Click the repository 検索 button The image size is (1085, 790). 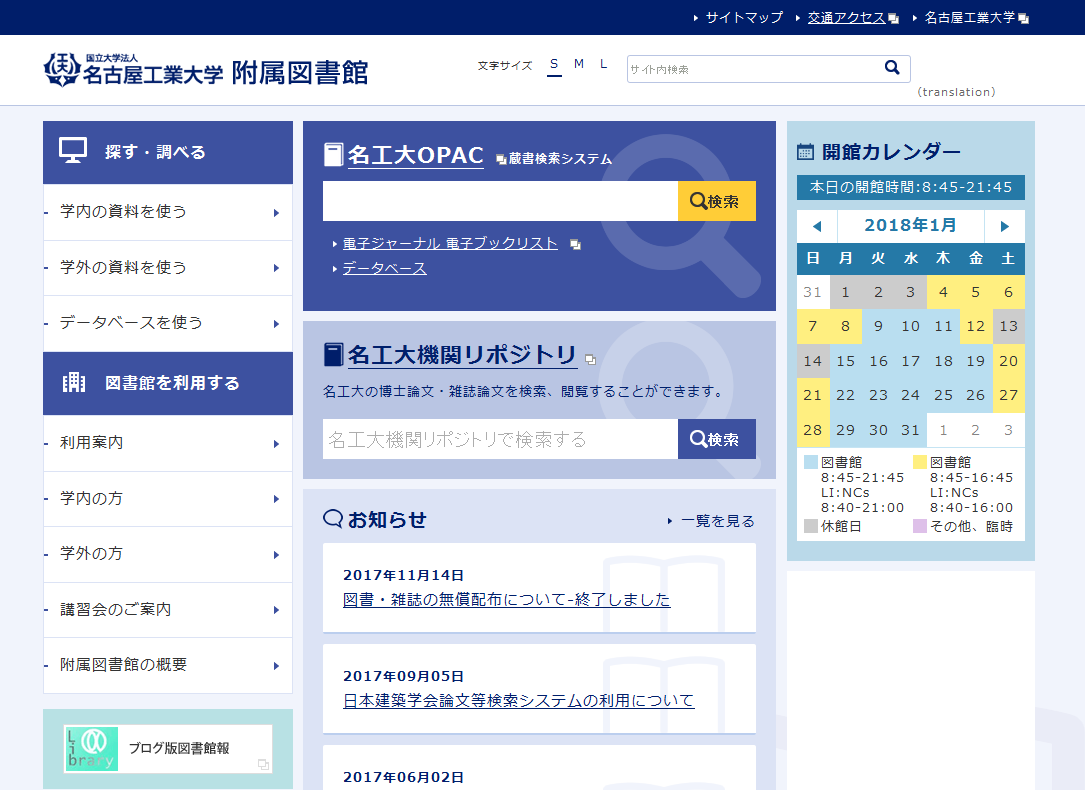[717, 439]
